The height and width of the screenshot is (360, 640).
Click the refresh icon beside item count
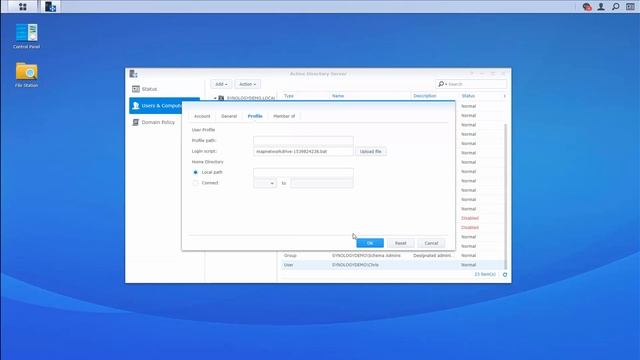click(505, 275)
